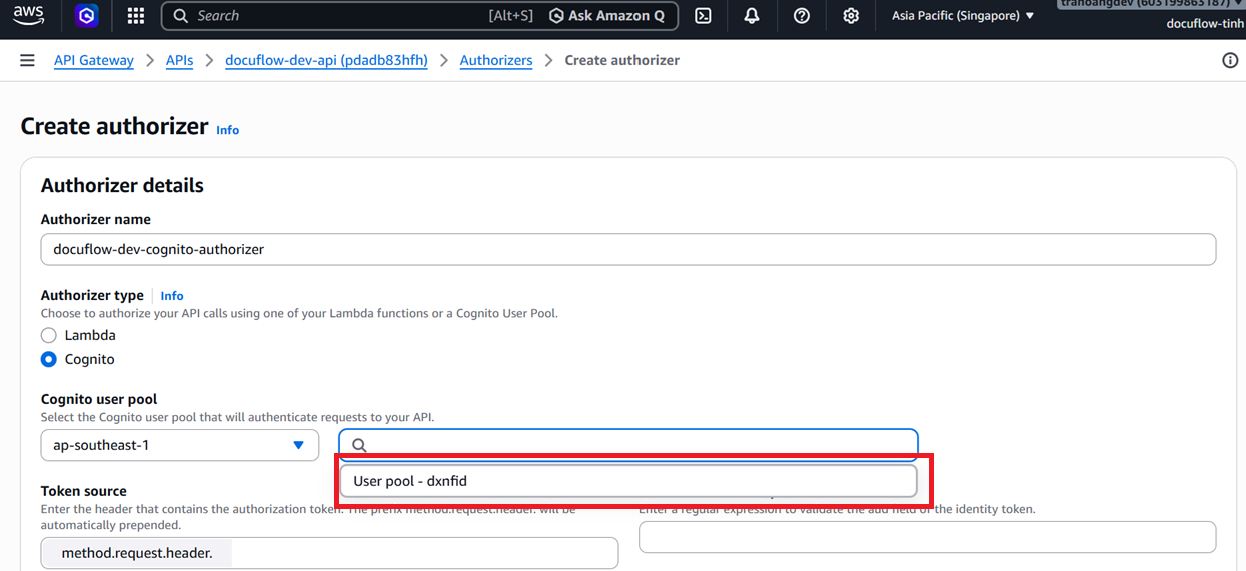Screen dimensions: 1246x571
Task: Click the Cognito user pool search box
Action: coord(628,445)
